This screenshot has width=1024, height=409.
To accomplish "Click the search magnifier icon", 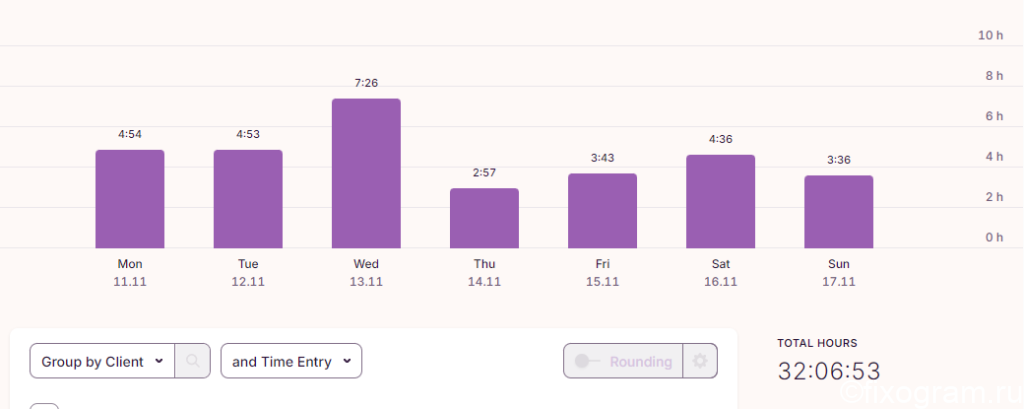I will 193,361.
